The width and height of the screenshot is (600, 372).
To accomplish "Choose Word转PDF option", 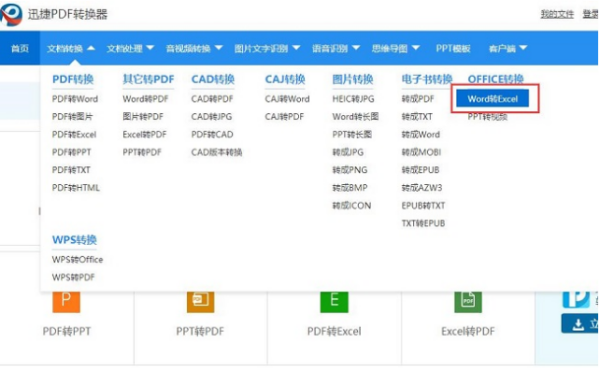I will point(145,99).
